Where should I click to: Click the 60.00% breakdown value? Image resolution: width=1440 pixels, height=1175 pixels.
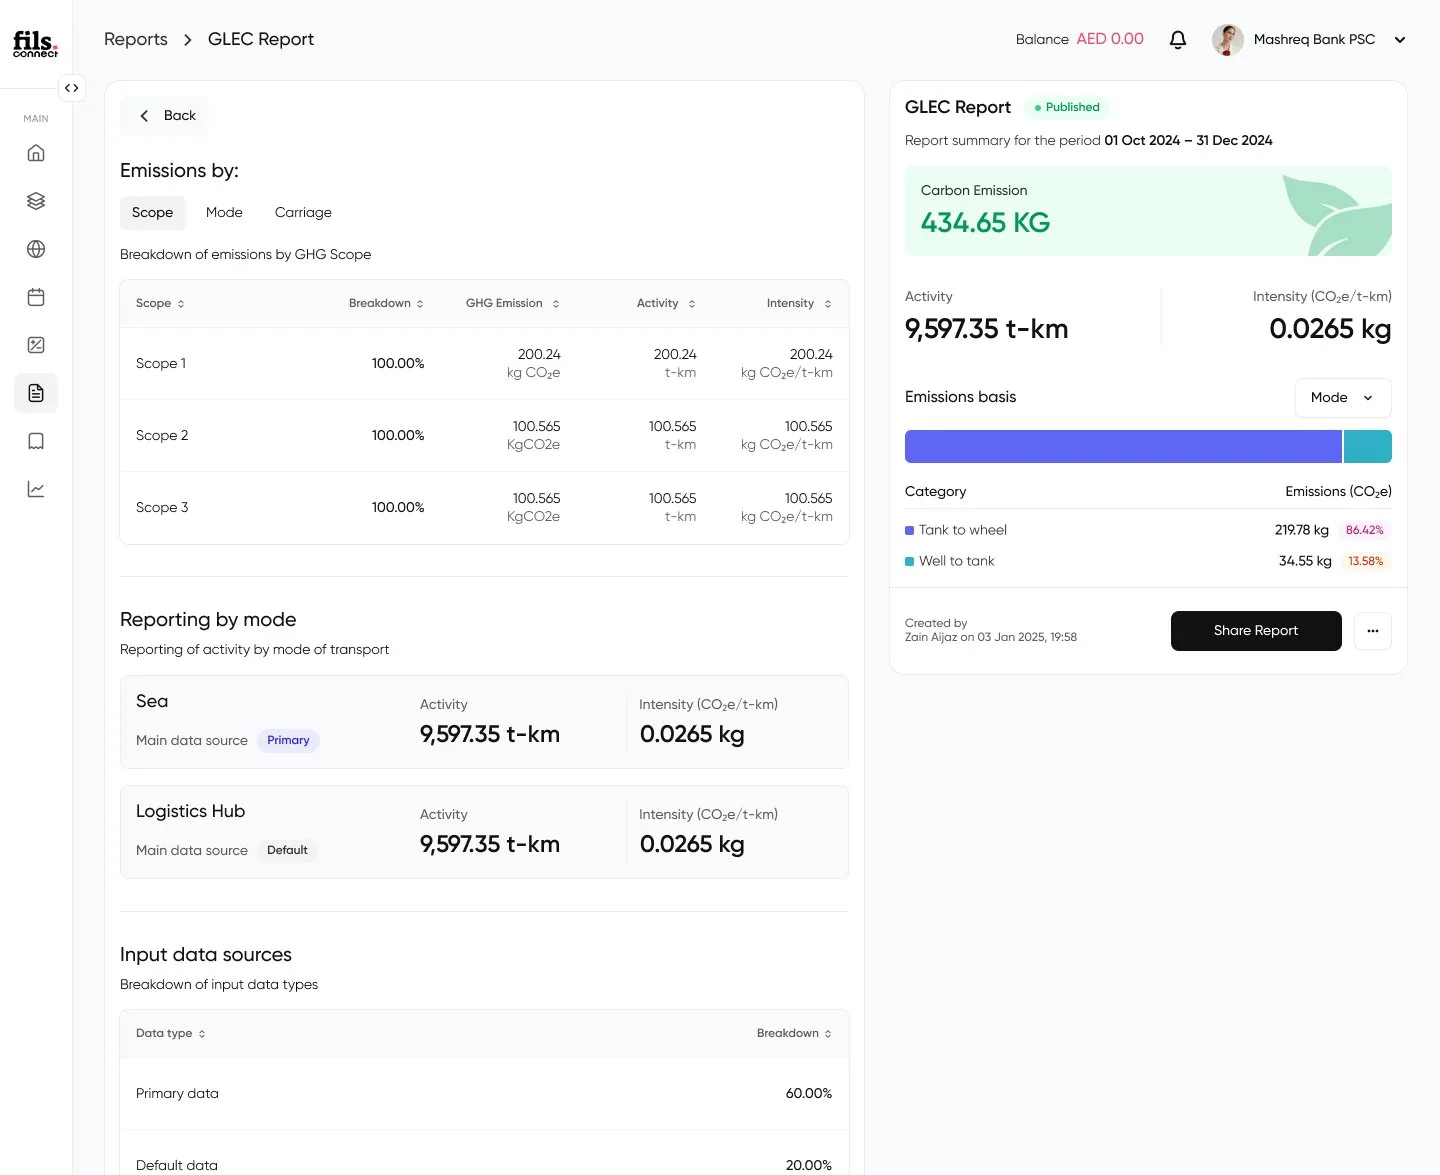809,1094
